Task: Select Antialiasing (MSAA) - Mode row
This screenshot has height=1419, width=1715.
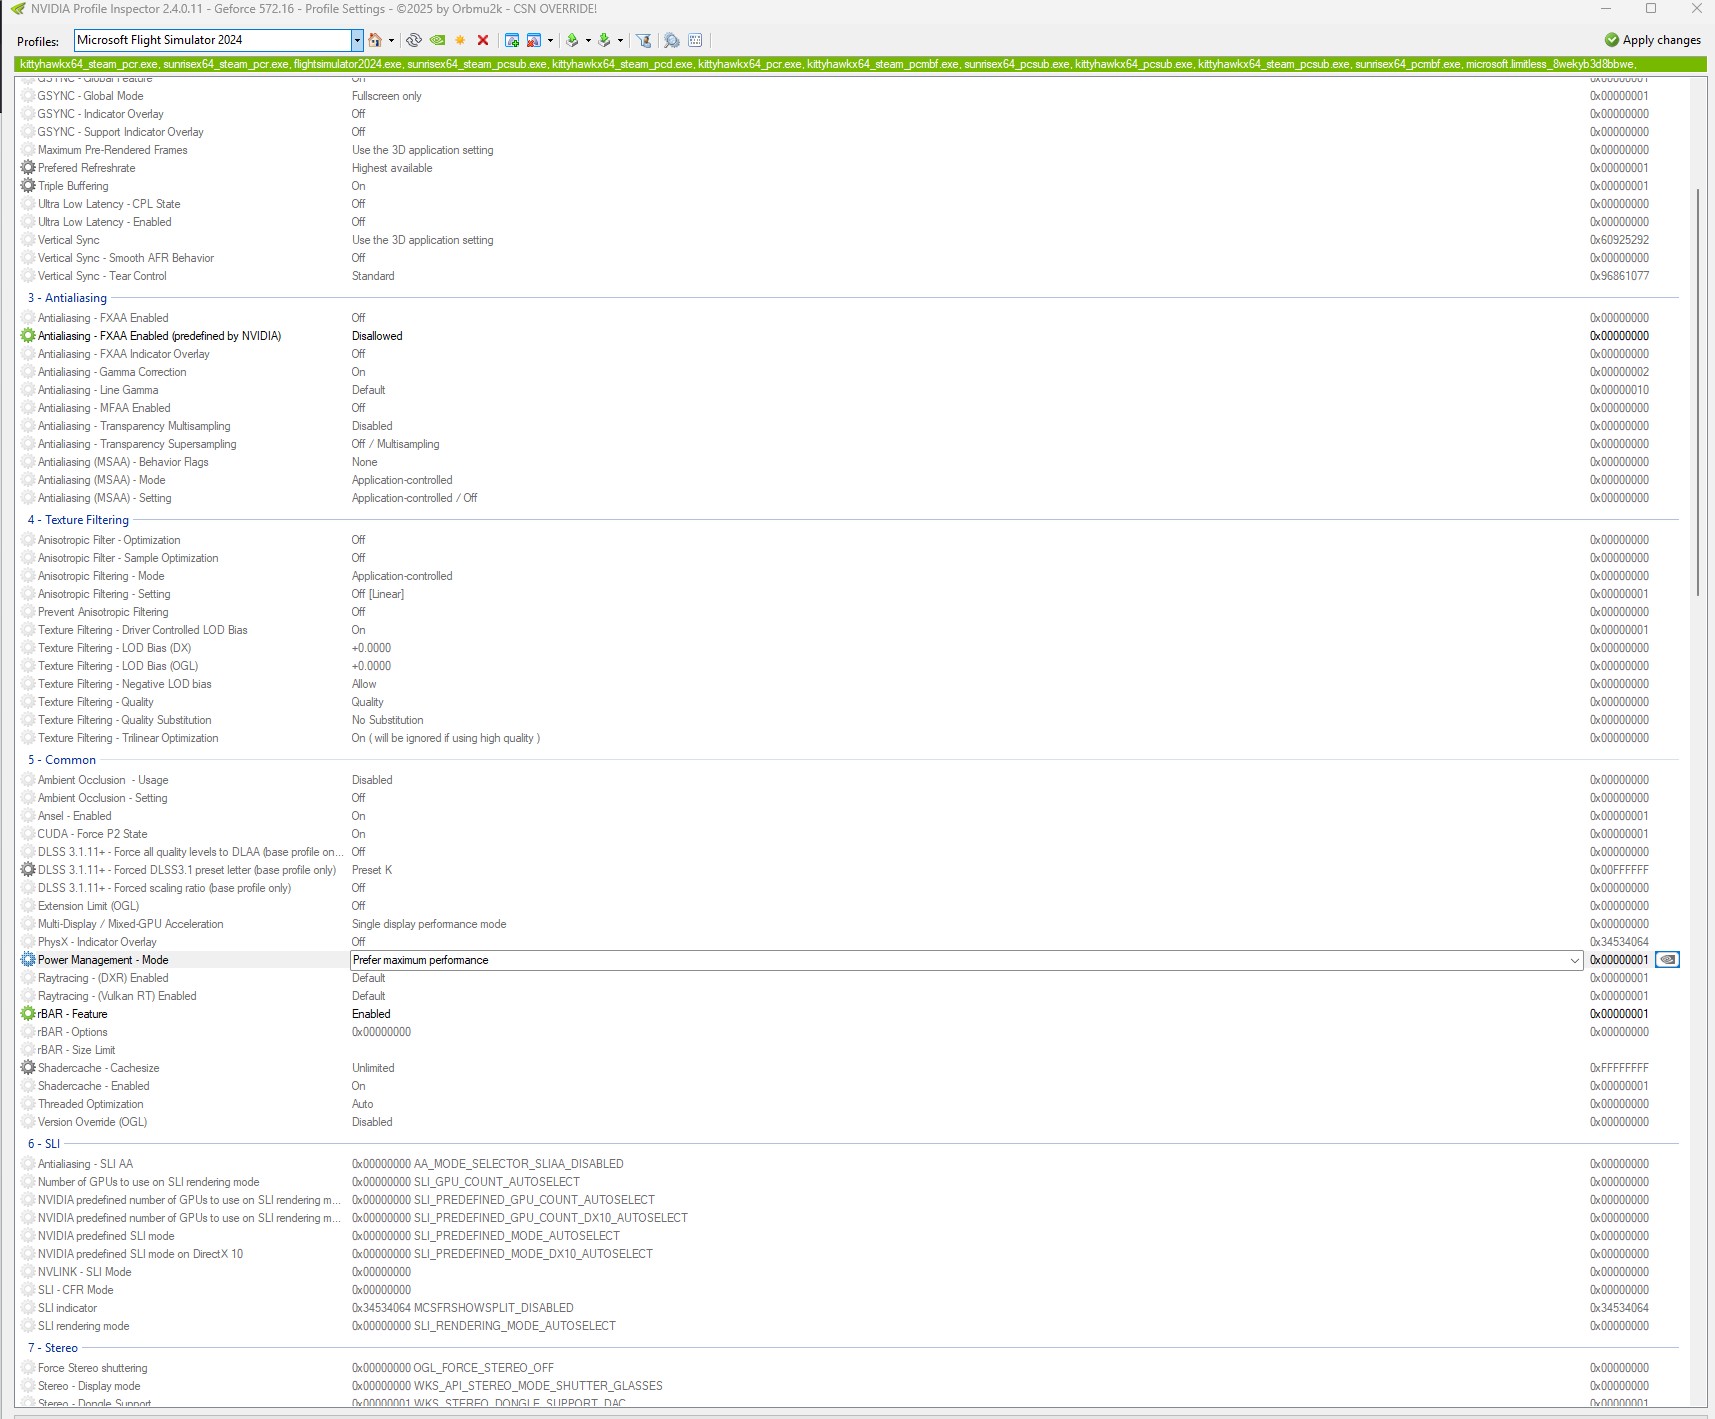Action: point(850,480)
